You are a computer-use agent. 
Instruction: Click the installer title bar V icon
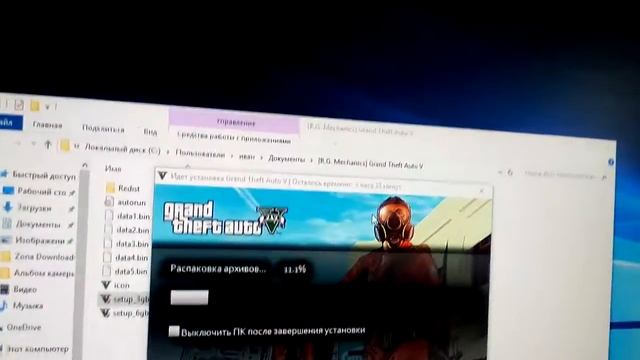pos(162,176)
